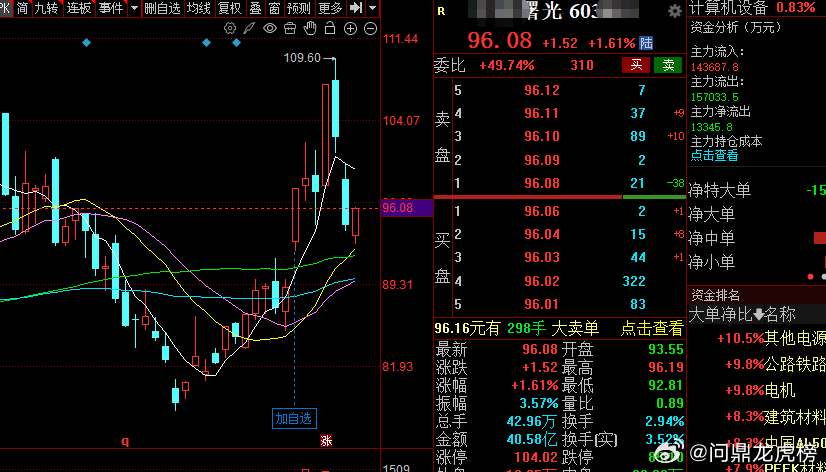Select the hand pan tool
Image resolution: width=826 pixels, height=472 pixels.
pyautogui.click(x=311, y=28)
